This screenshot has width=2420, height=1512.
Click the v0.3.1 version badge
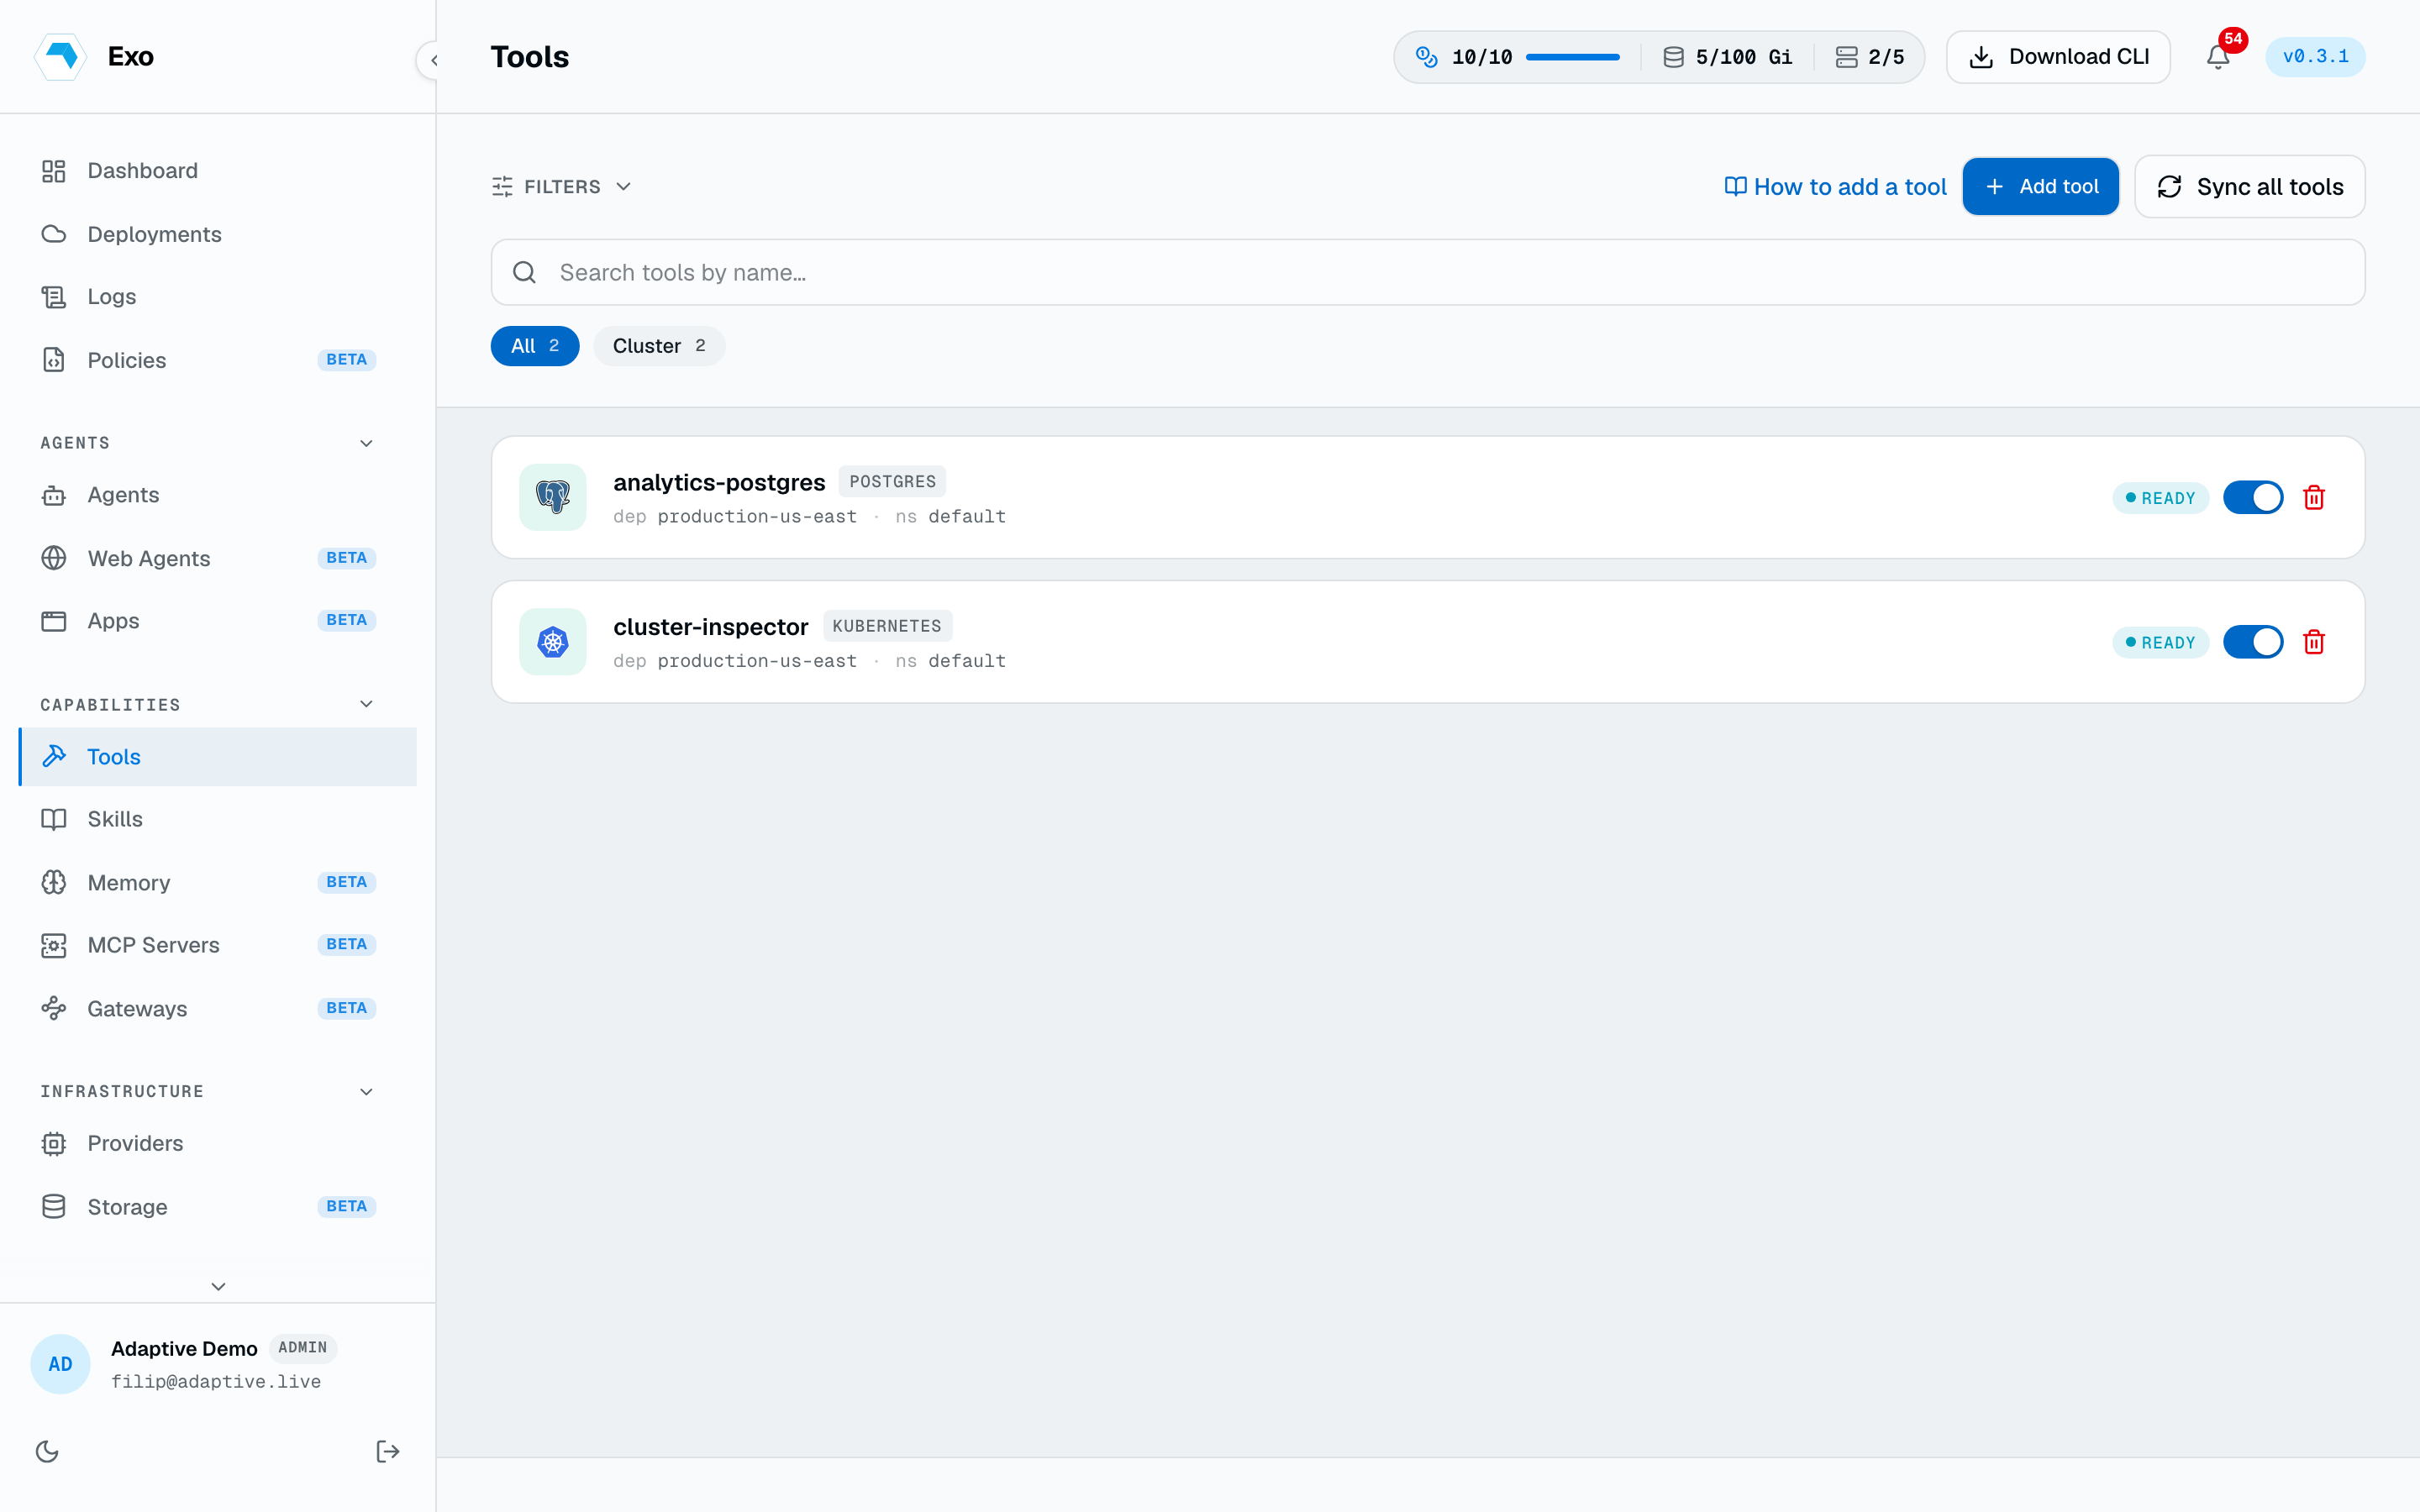2315,57
